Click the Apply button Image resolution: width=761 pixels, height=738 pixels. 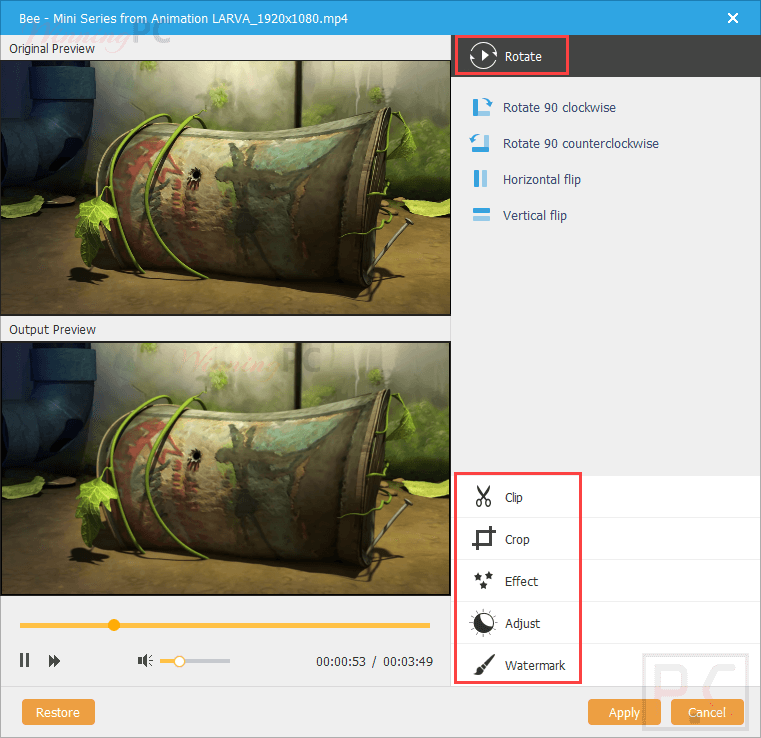click(x=624, y=712)
